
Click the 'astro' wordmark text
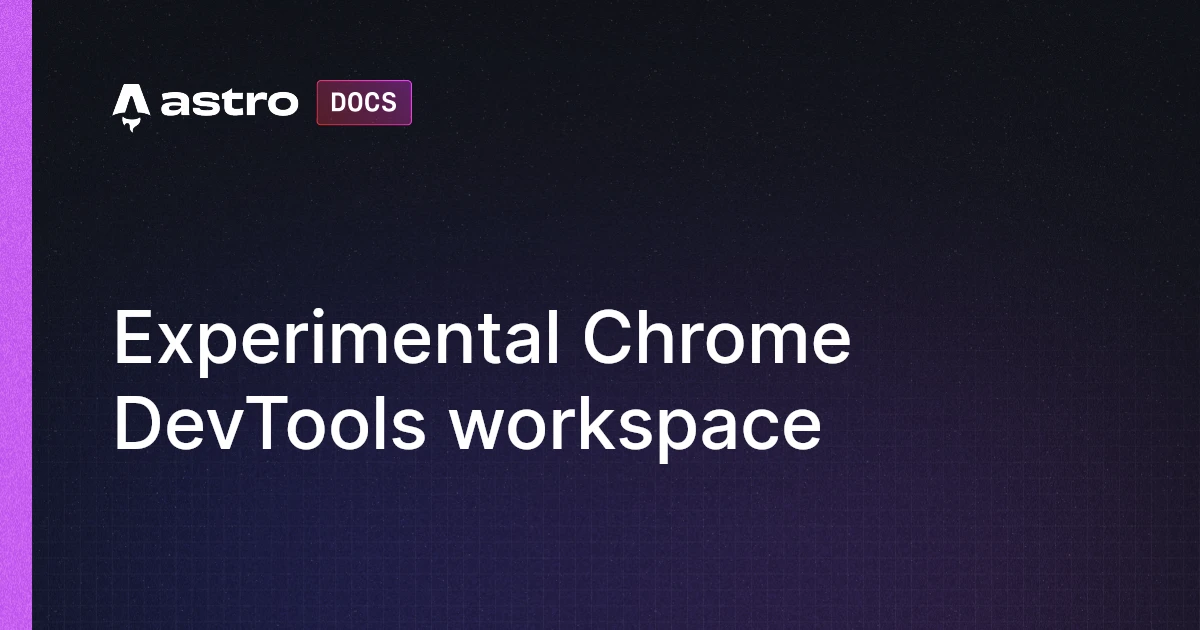click(228, 103)
